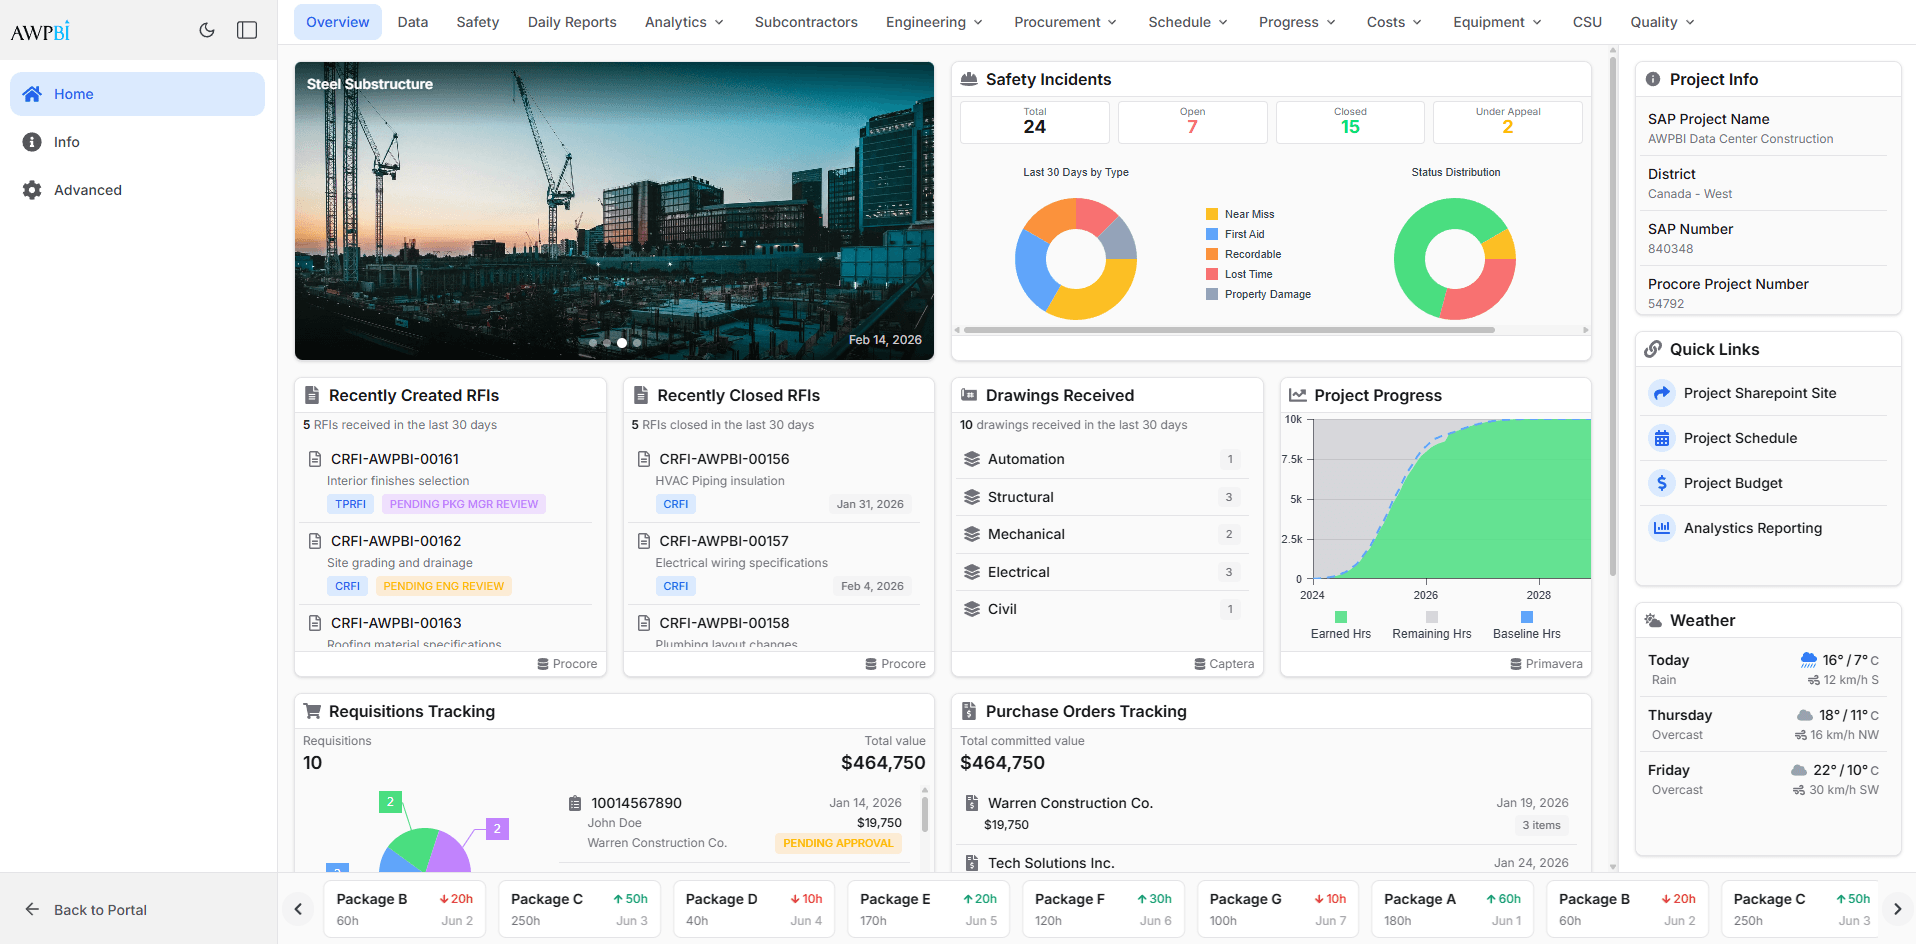1916x944 pixels.
Task: Click the Quick Links chain icon
Action: coord(1653,349)
